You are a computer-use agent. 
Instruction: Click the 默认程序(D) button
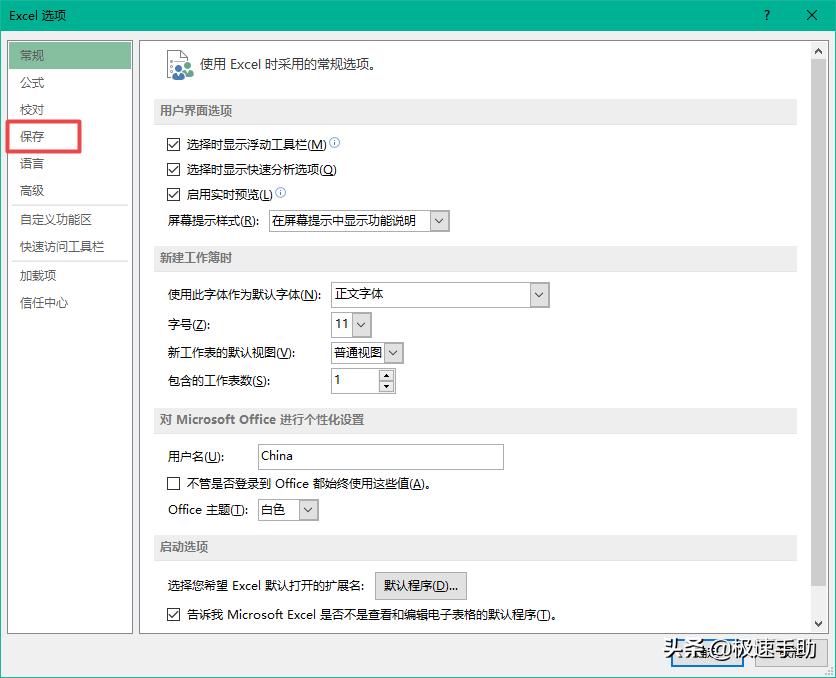[x=420, y=586]
